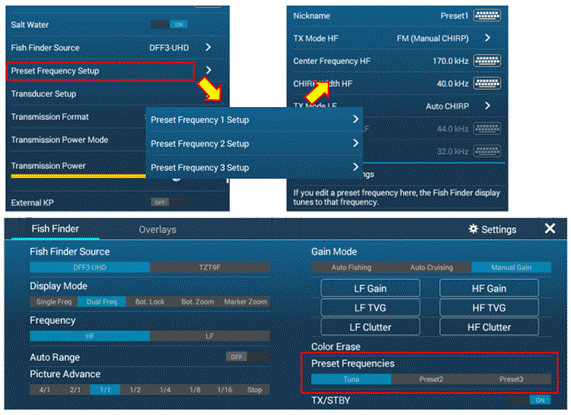This screenshot has height=415, width=571.
Task: Click the LF Clutter button
Action: [370, 327]
